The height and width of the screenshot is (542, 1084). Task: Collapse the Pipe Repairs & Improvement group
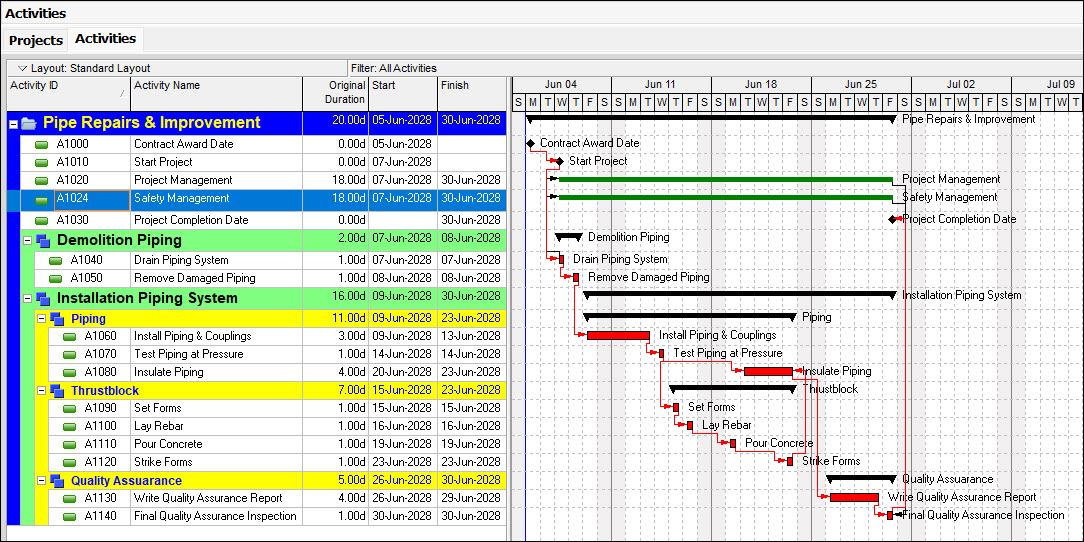[x=12, y=124]
